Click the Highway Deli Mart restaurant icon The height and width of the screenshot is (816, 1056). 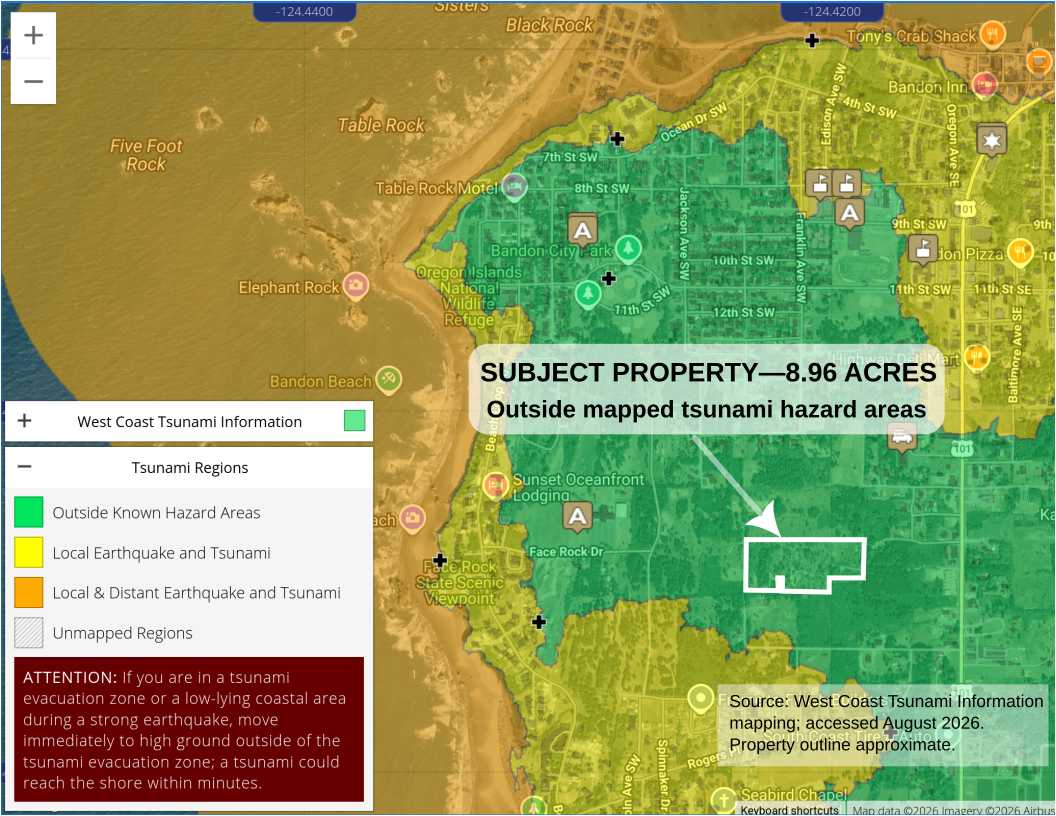(x=976, y=357)
